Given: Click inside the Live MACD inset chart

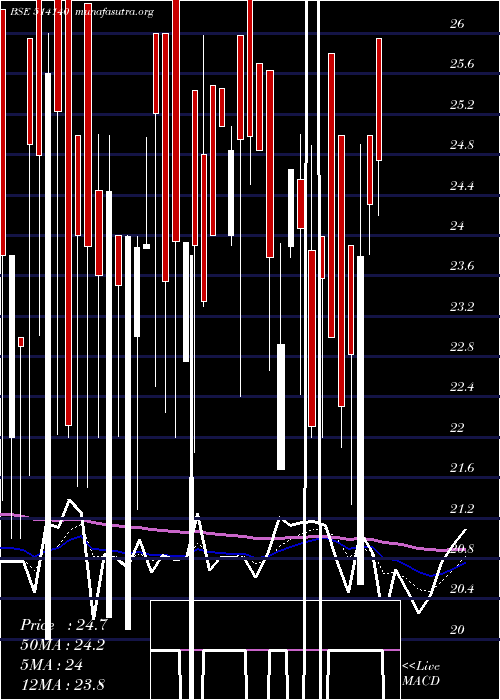Looking at the screenshot, I should [275, 650].
